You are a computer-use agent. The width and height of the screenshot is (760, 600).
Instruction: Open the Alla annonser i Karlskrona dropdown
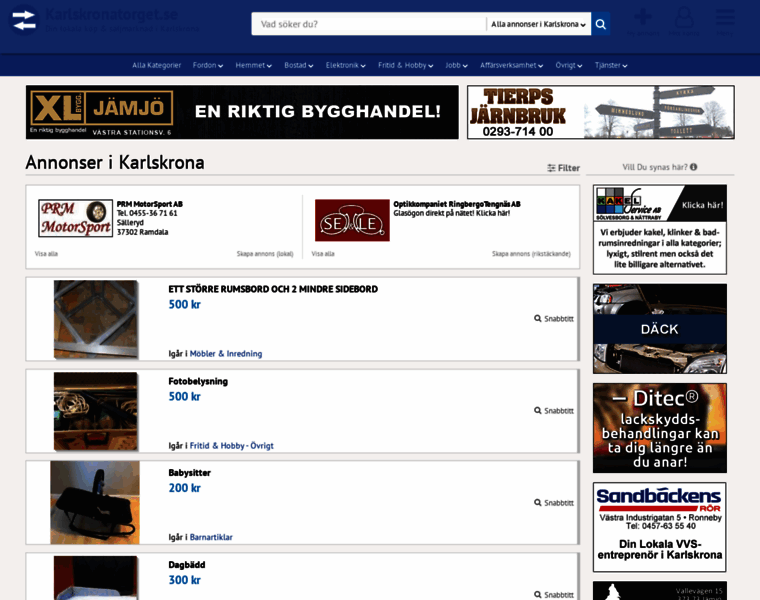point(538,24)
